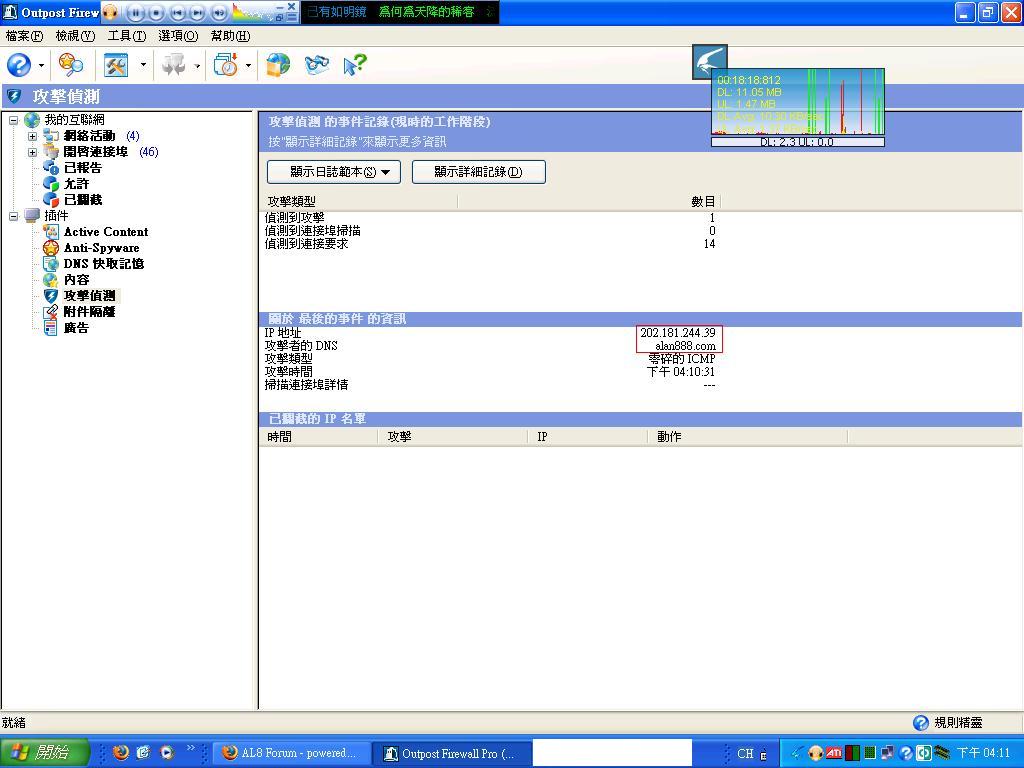
Task: Click the 攻擊 column header in blocked list
Action: coord(453,437)
